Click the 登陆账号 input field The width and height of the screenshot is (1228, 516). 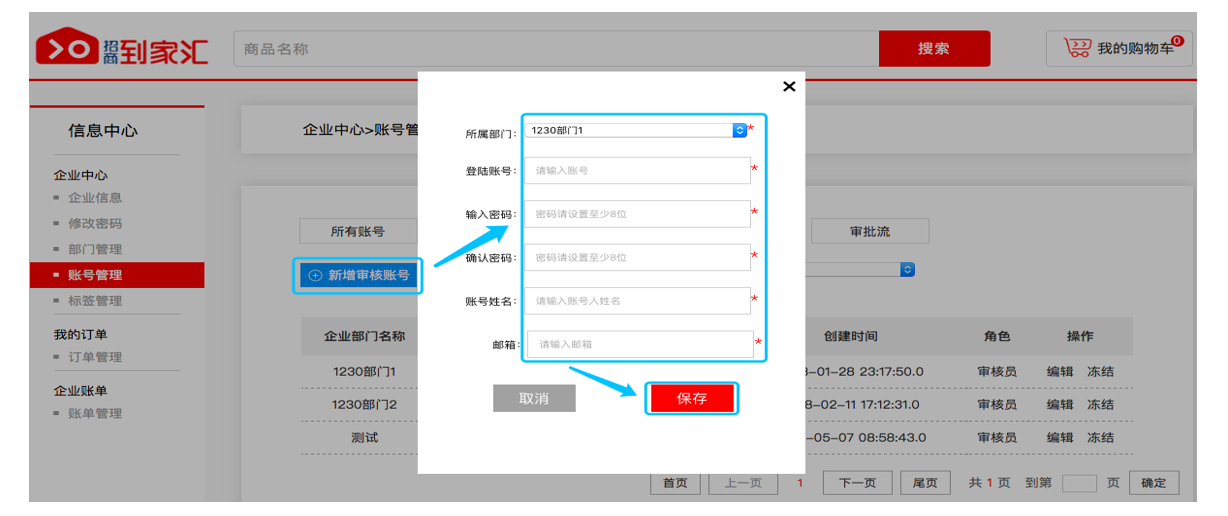tap(637, 171)
